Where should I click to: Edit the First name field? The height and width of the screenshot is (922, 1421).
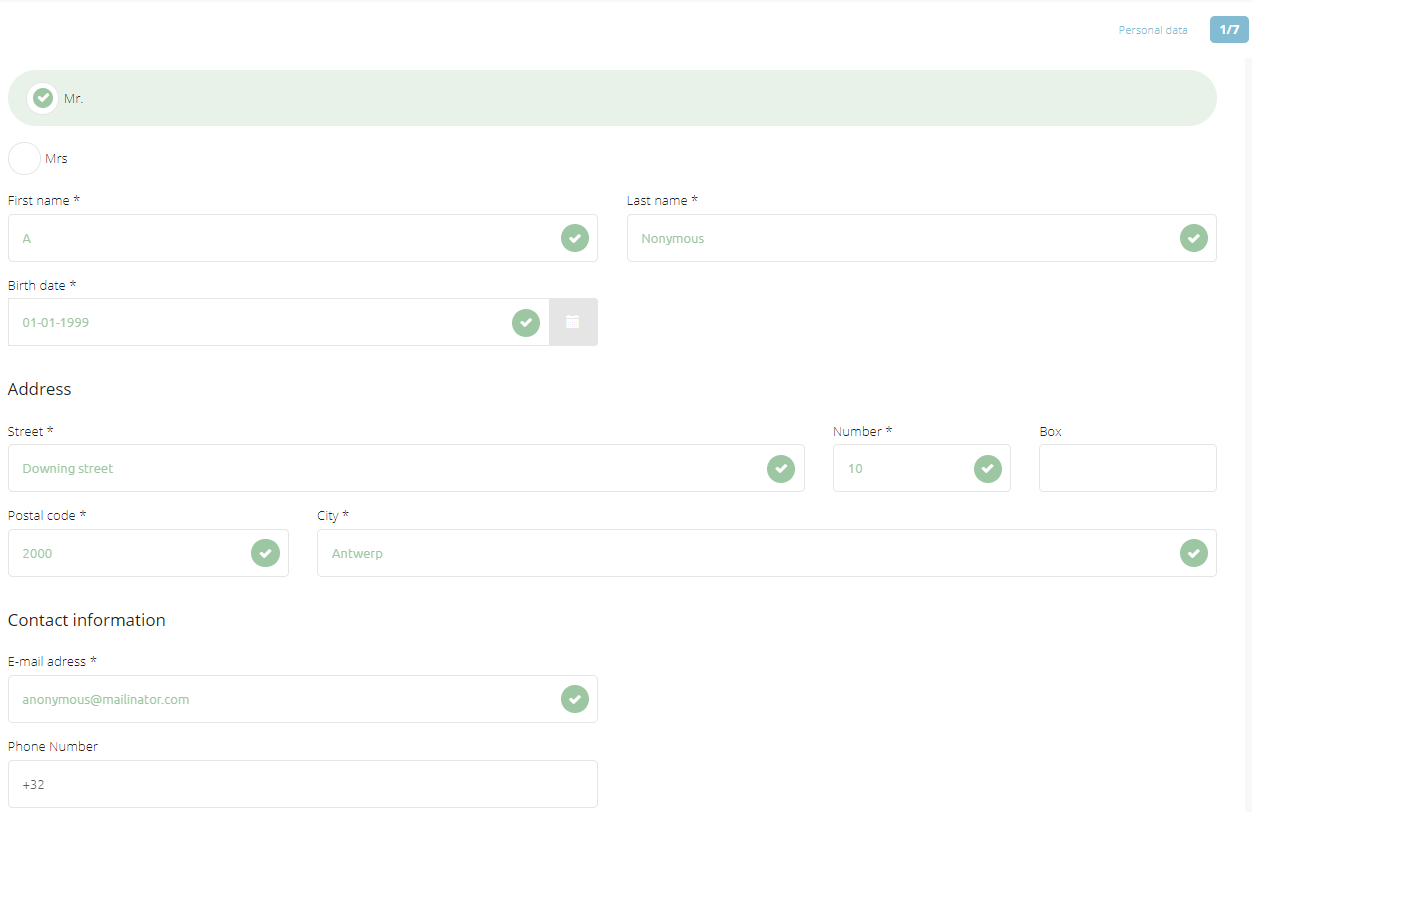pos(303,238)
